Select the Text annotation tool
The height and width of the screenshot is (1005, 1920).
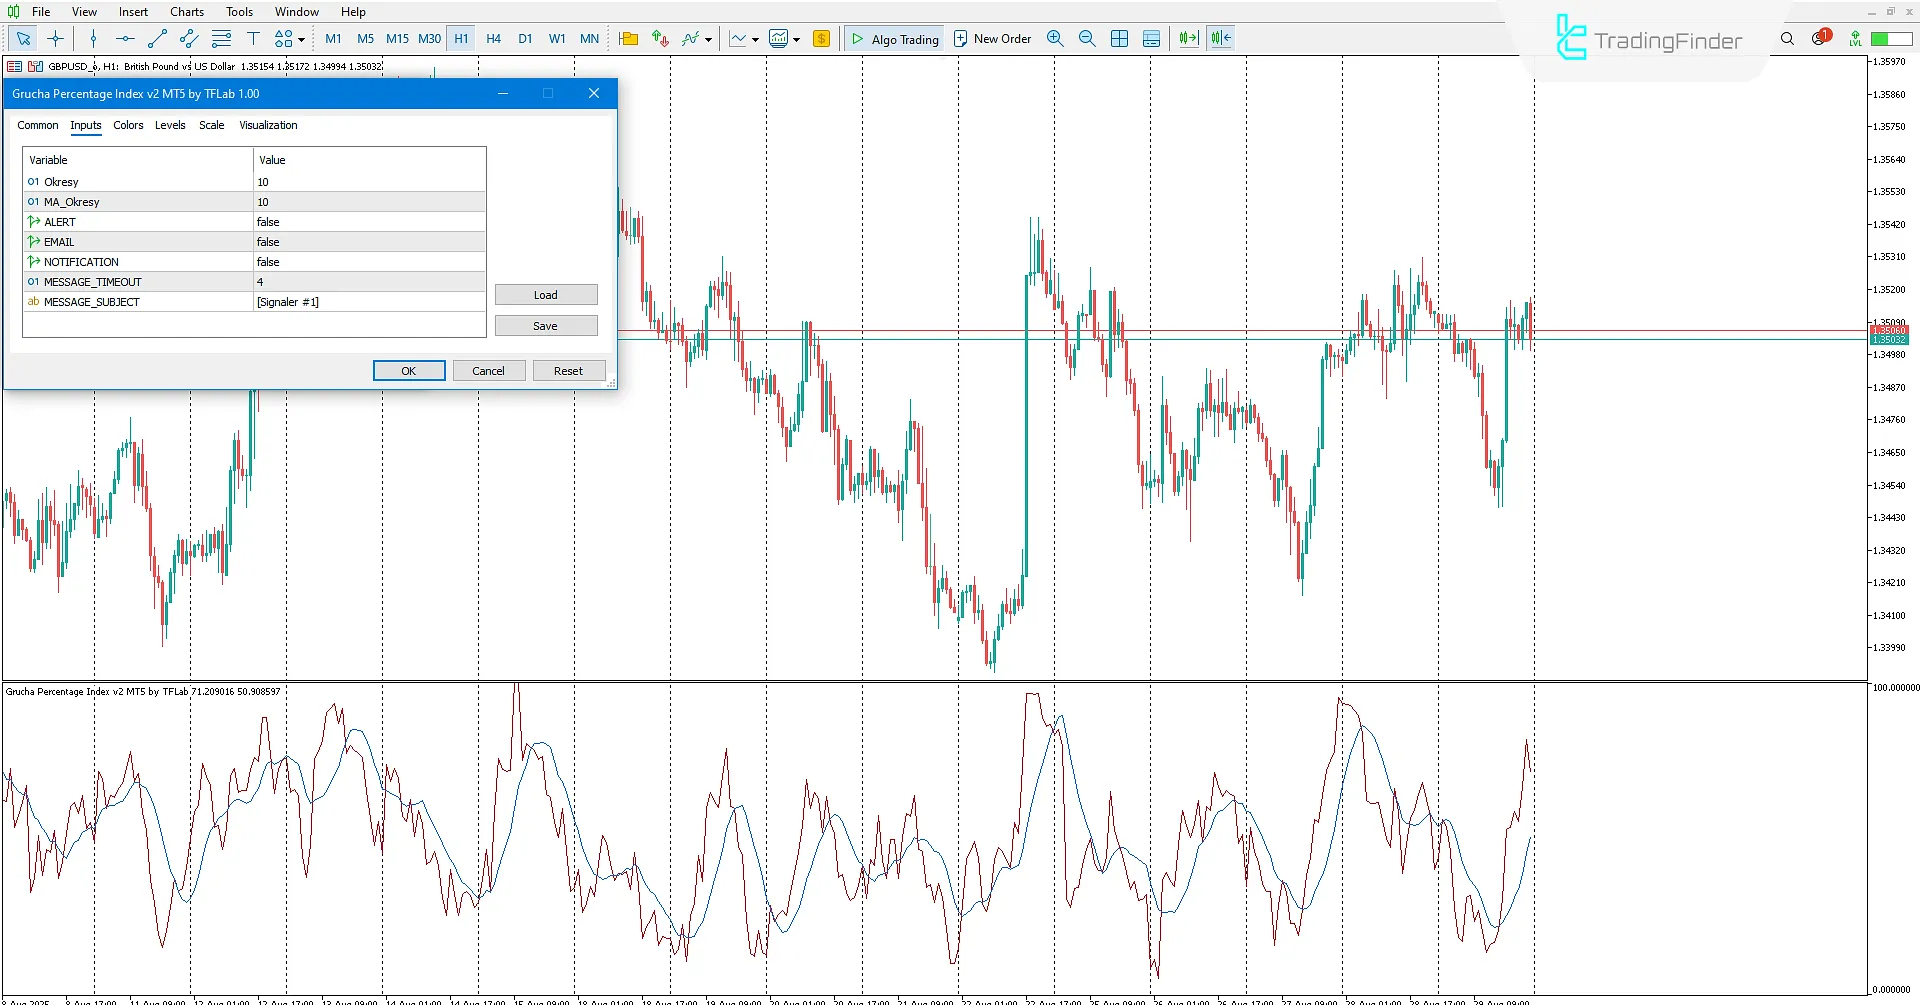(x=254, y=38)
